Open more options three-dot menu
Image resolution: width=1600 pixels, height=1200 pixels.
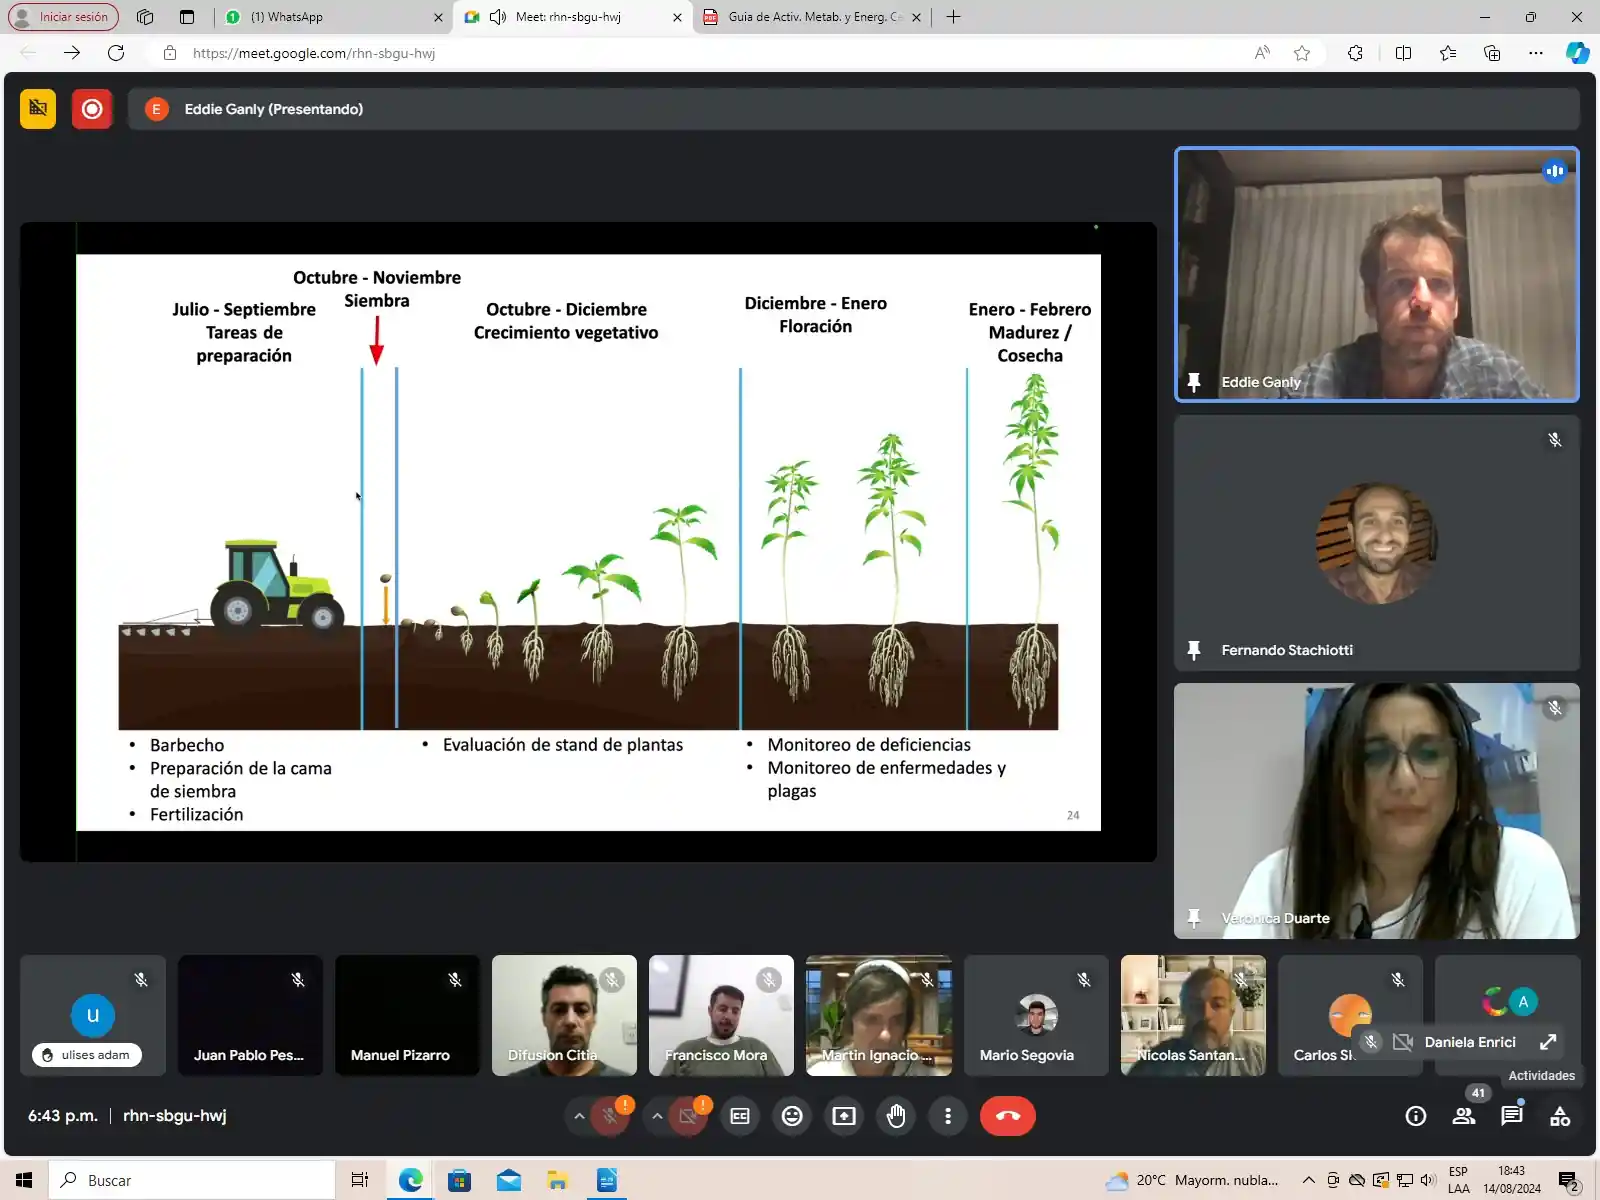click(x=948, y=1116)
